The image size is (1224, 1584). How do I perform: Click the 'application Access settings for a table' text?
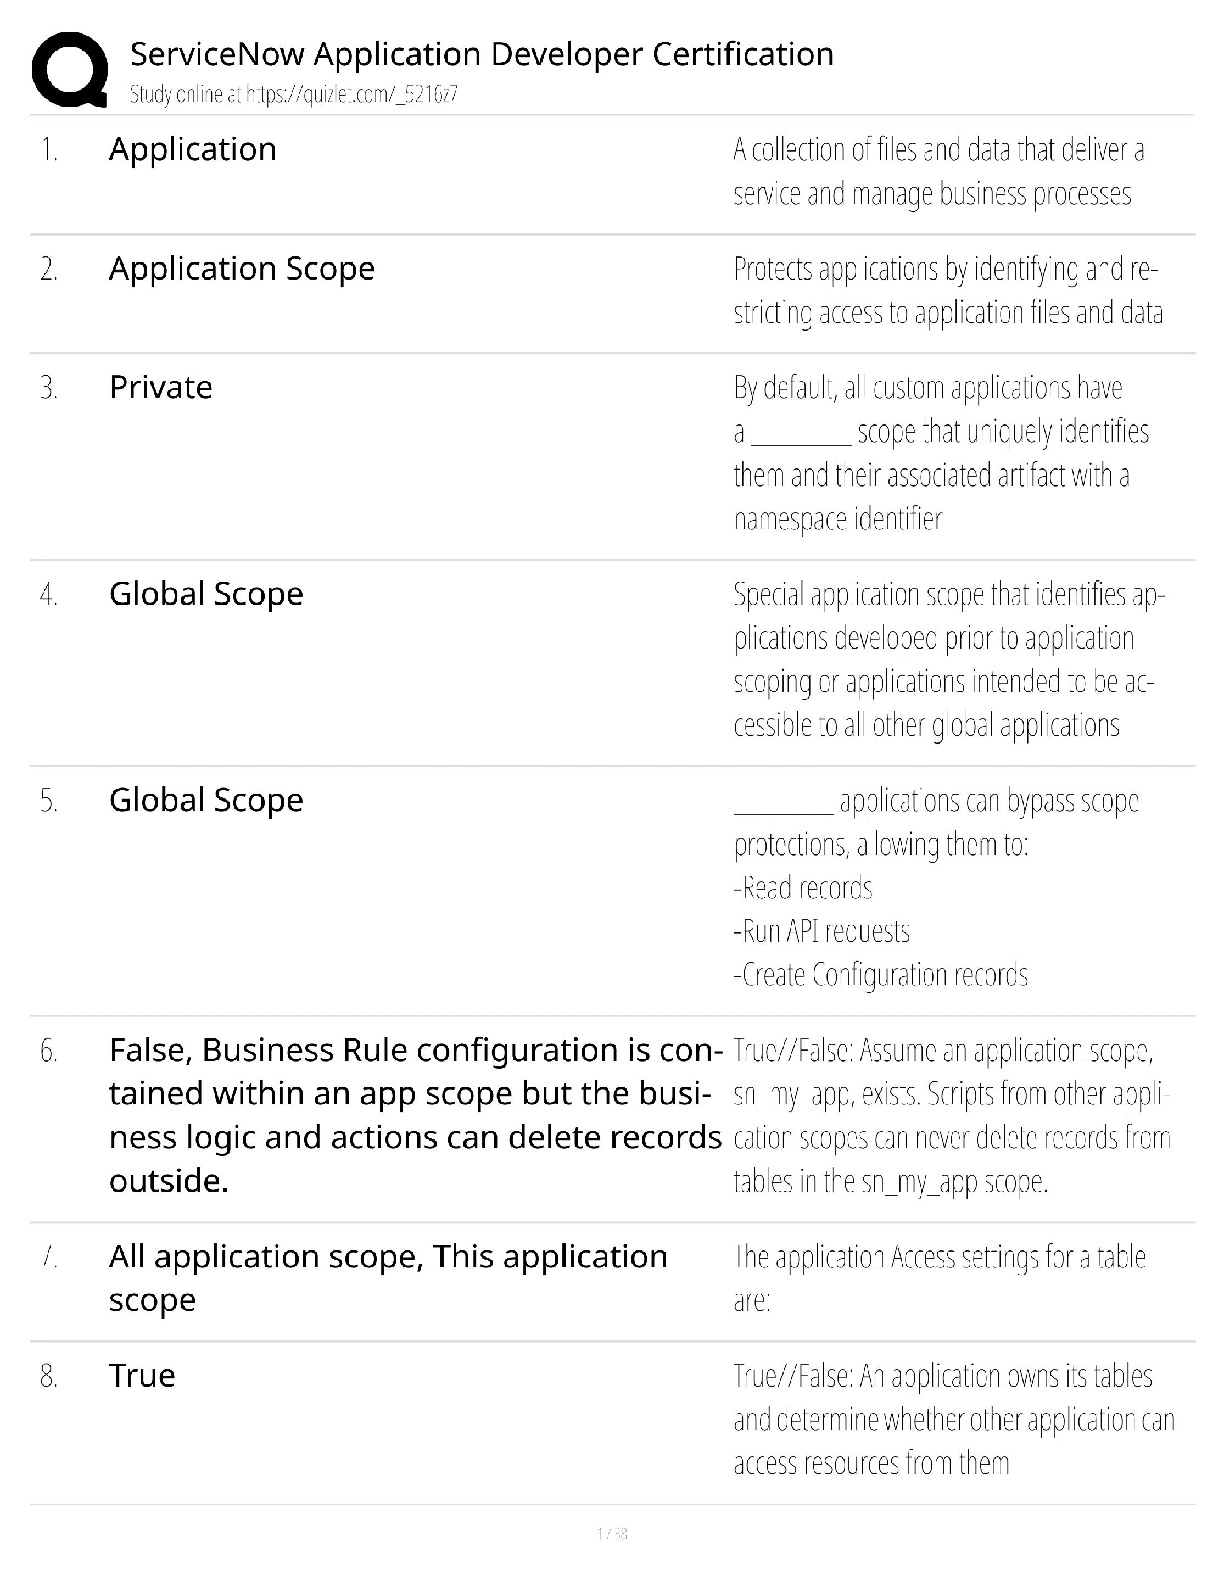coord(940,1257)
